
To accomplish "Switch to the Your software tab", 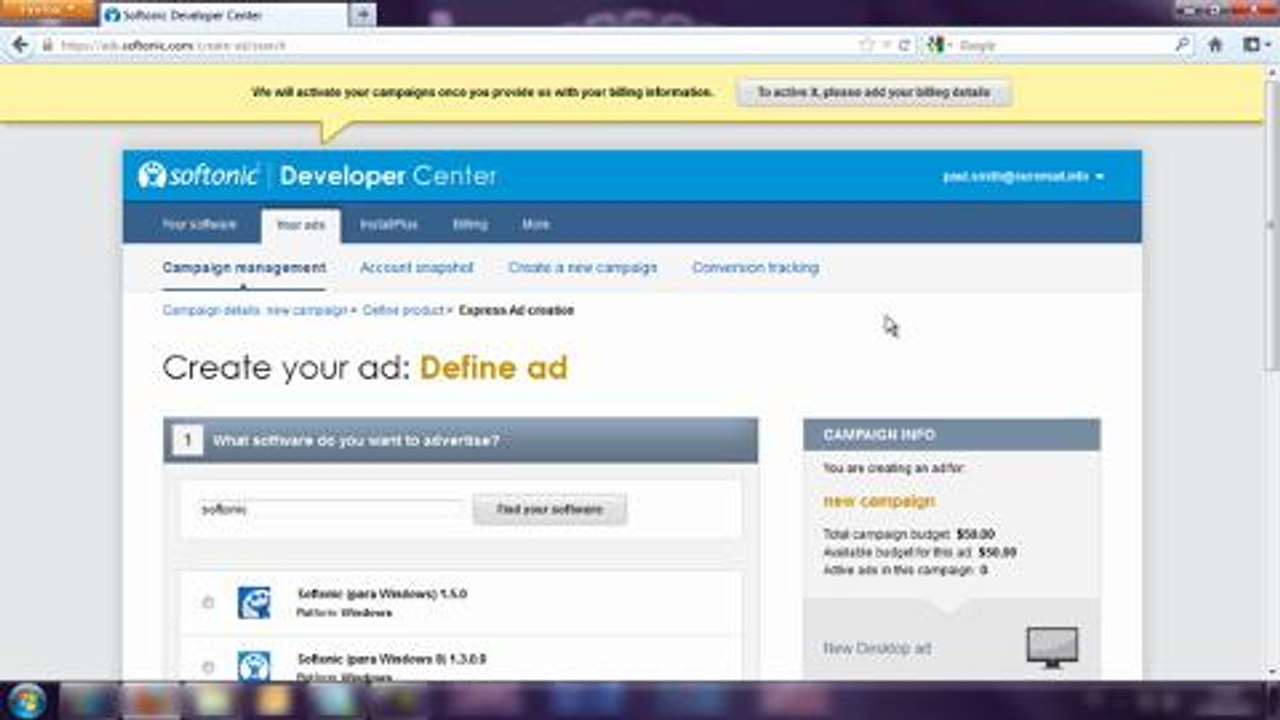I will click(x=199, y=225).
